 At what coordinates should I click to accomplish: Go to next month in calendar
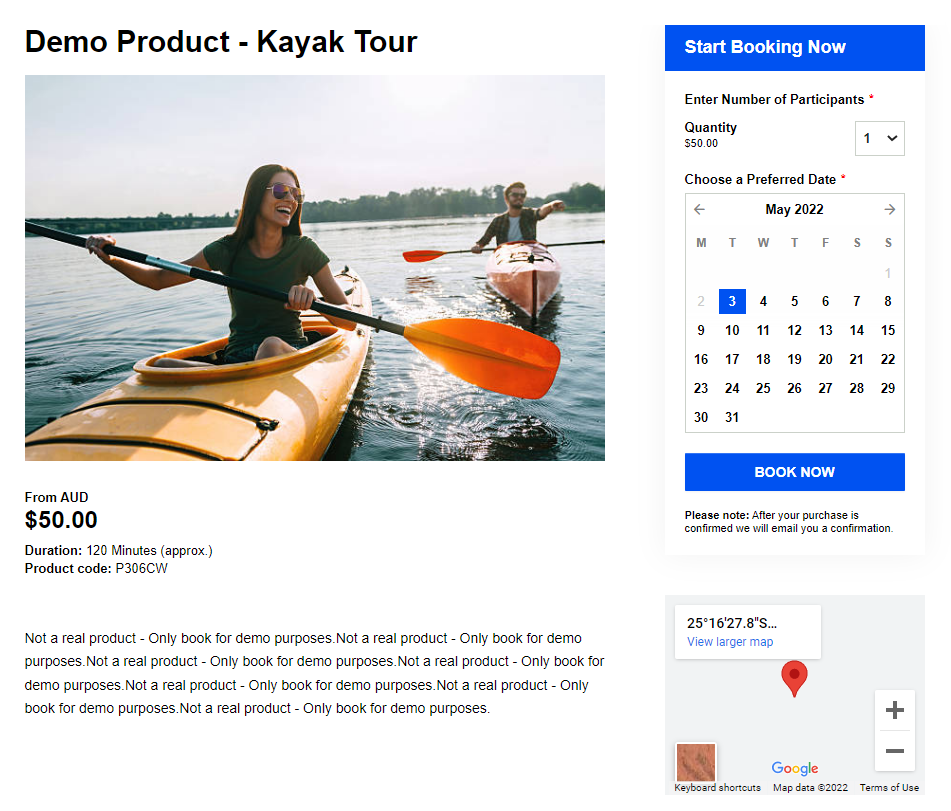click(889, 210)
